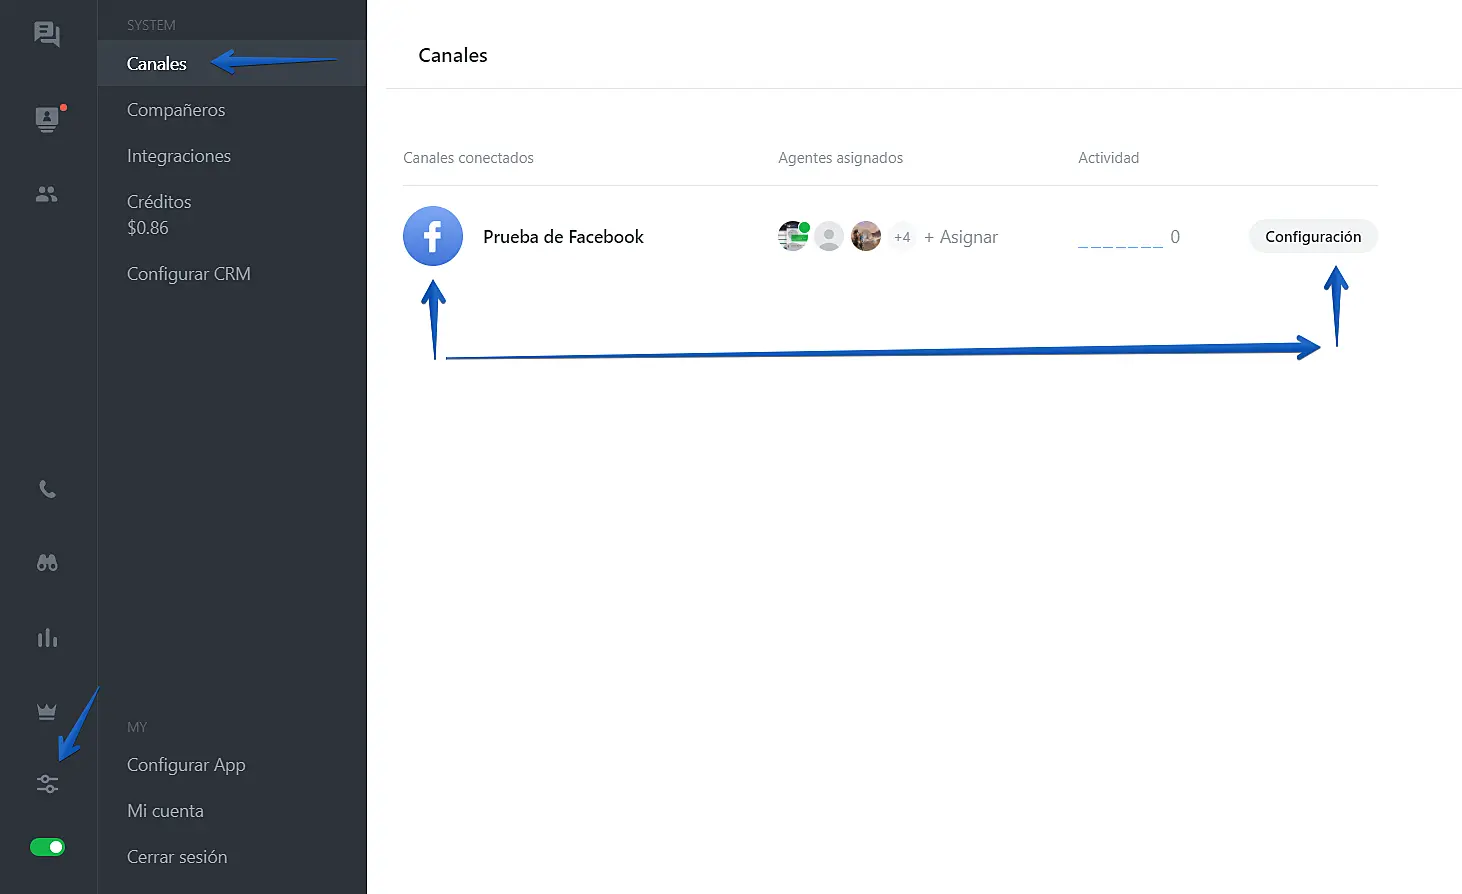This screenshot has width=1462, height=894.
Task: Open Configuración for Prueba de Facebook
Action: coord(1313,236)
